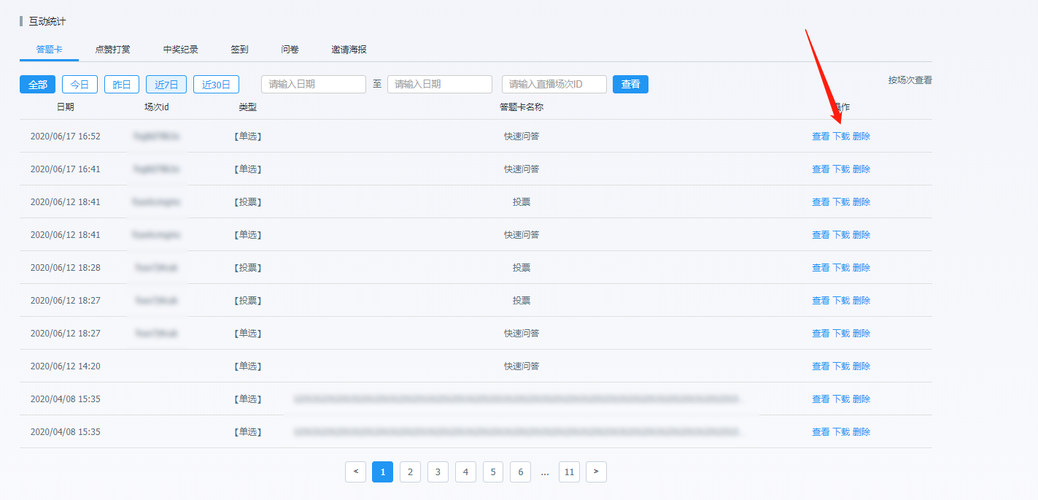This screenshot has width=1038, height=500.
Task: Switch to the 点赞打赏 tab
Action: tap(112, 49)
